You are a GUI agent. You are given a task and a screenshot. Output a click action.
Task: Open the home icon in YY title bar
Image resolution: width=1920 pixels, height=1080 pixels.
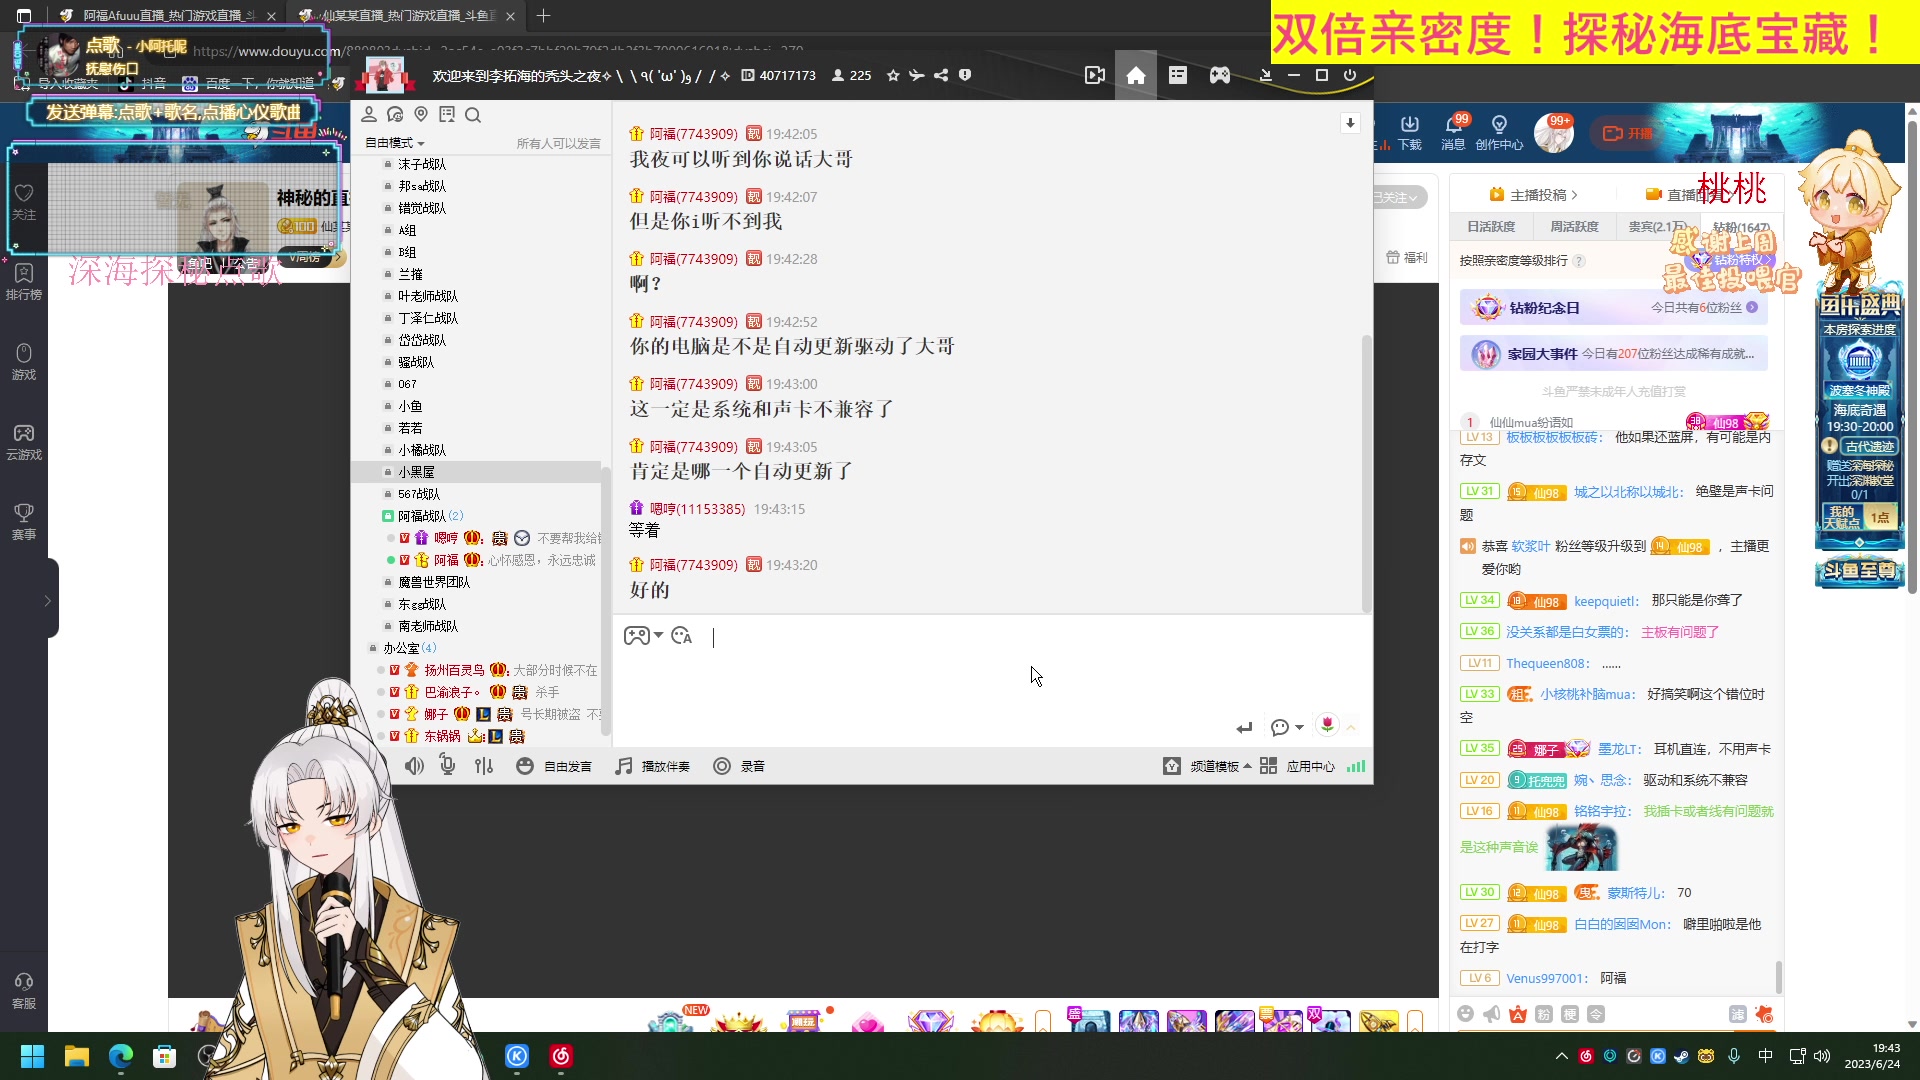pyautogui.click(x=1135, y=75)
